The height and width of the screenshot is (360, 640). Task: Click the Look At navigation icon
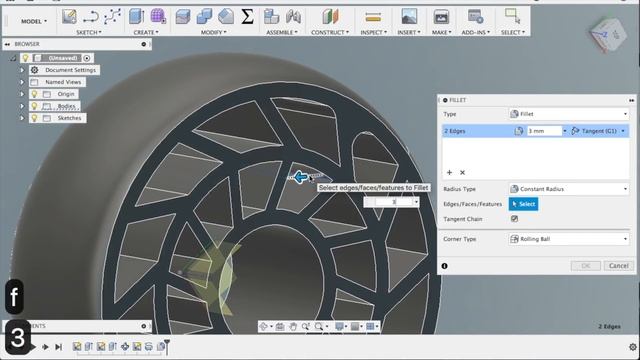pos(280,326)
